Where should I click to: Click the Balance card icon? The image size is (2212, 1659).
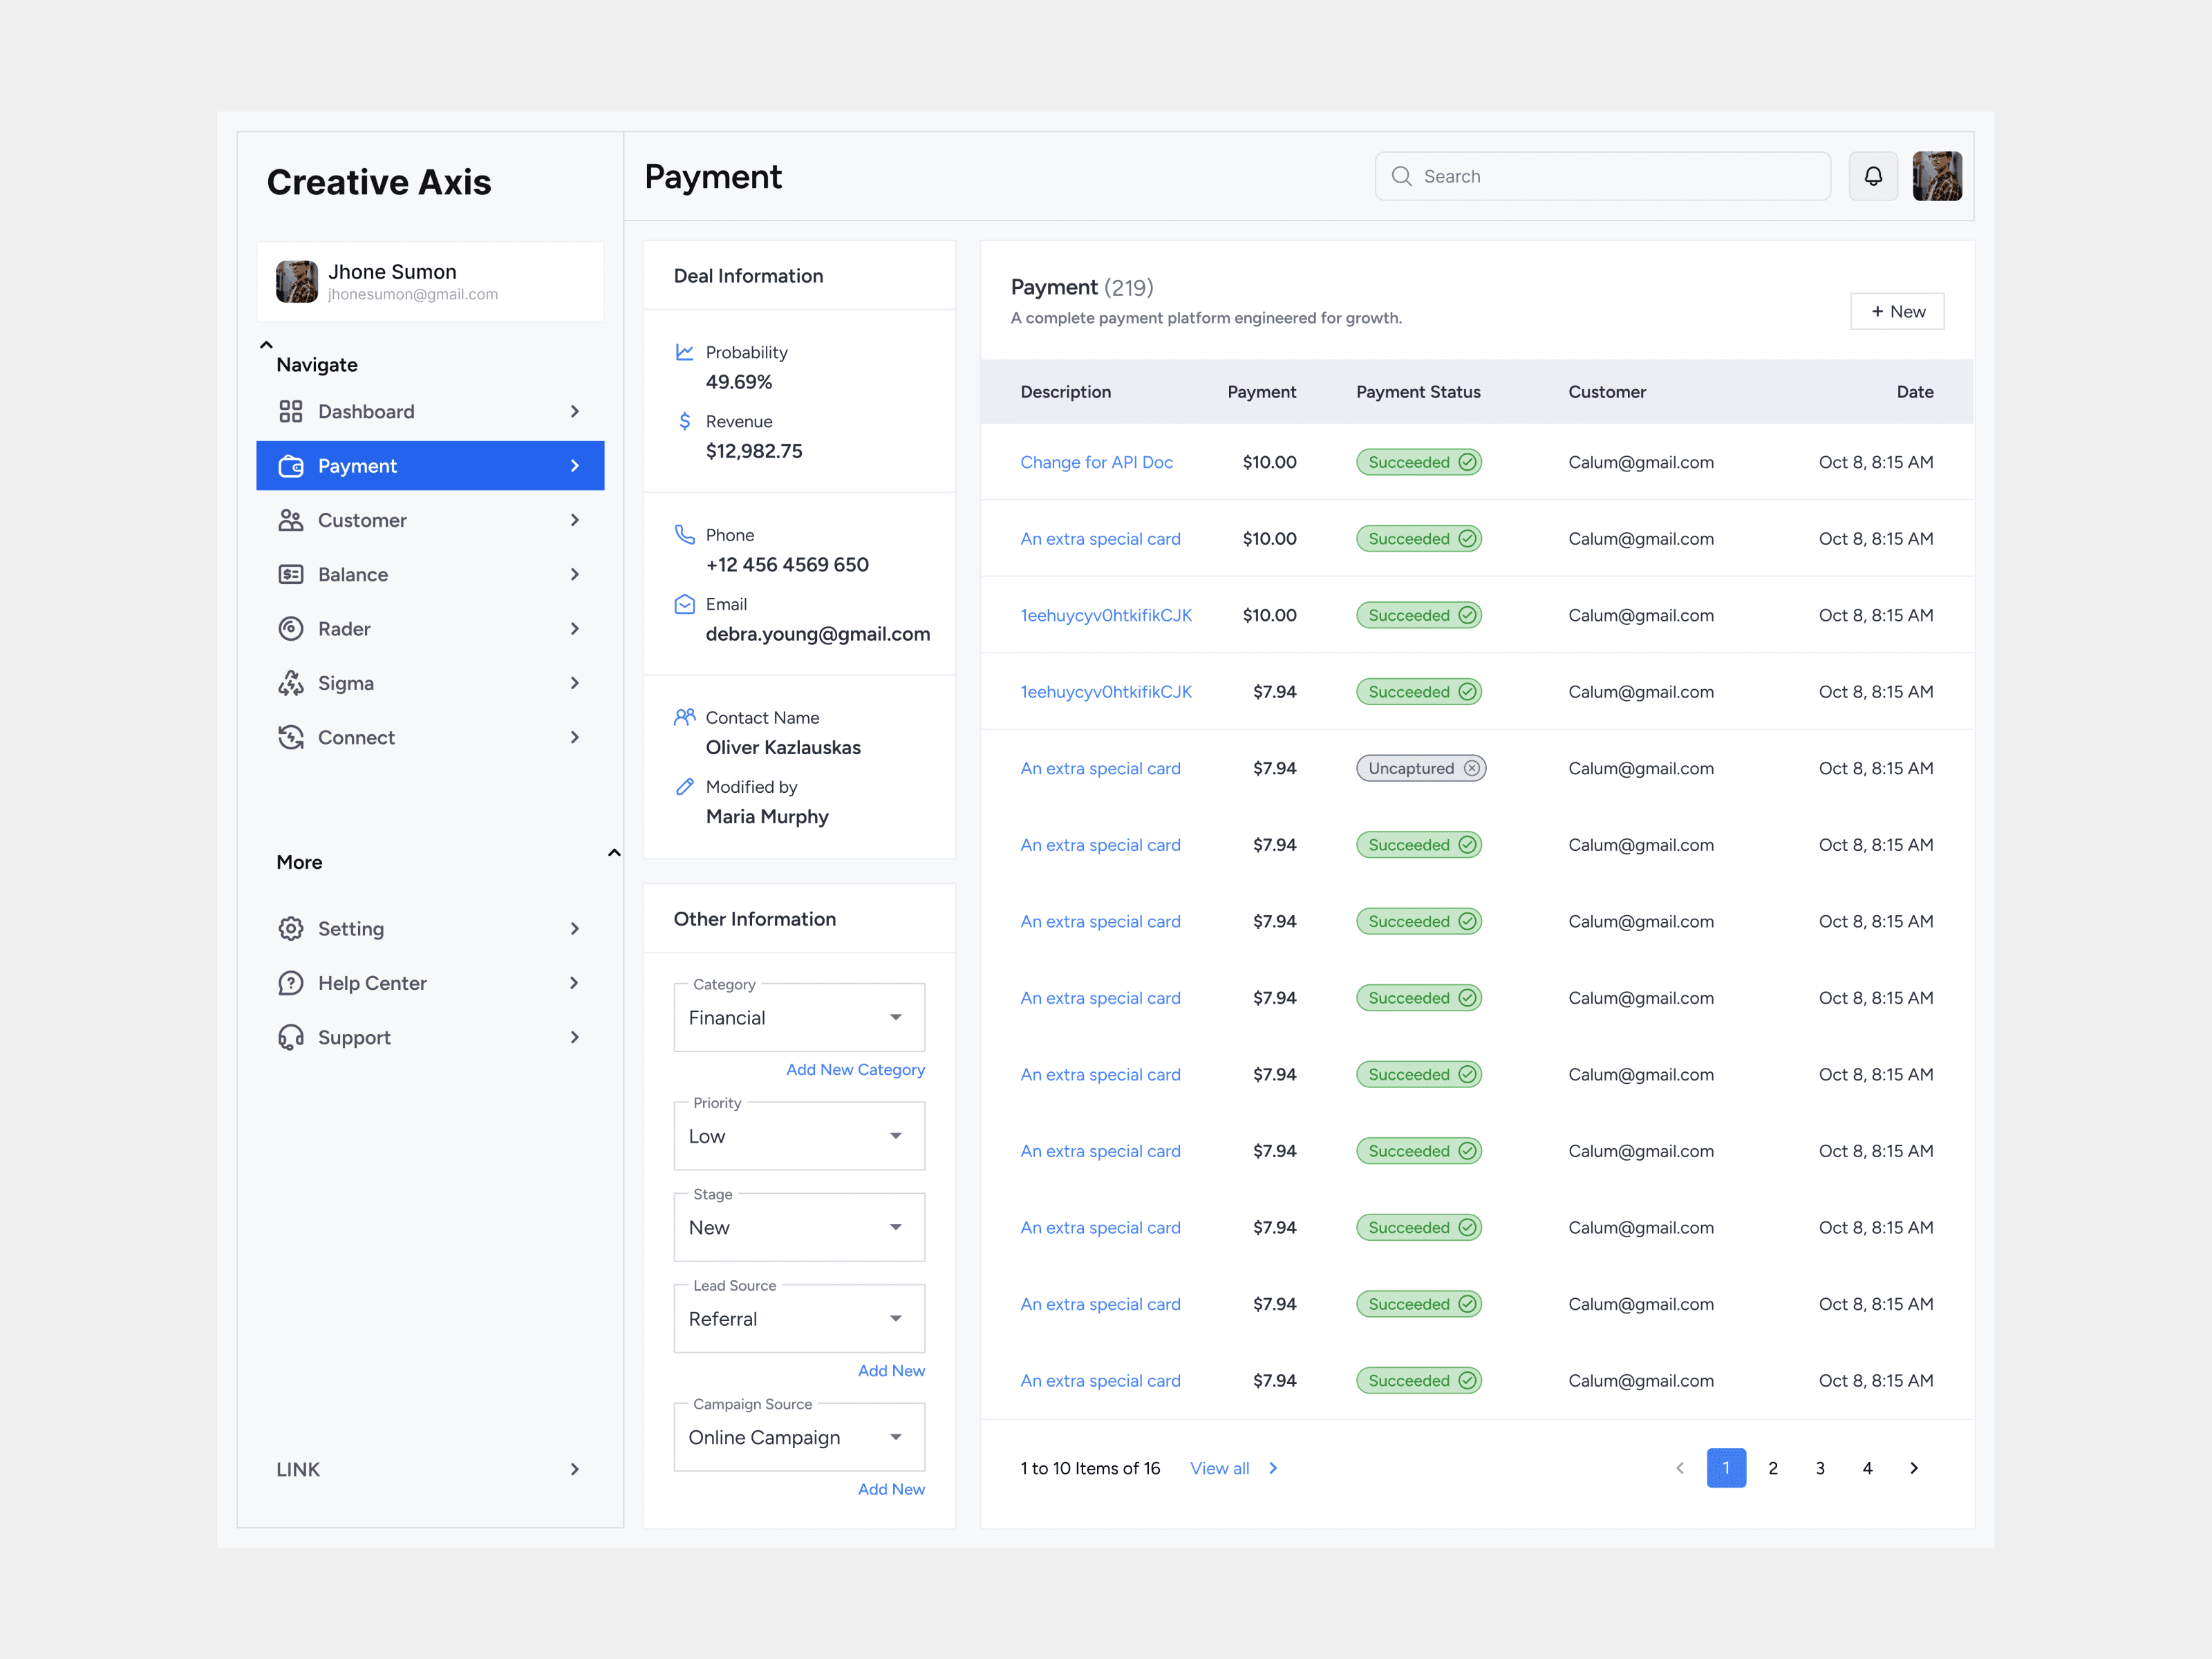click(x=290, y=574)
